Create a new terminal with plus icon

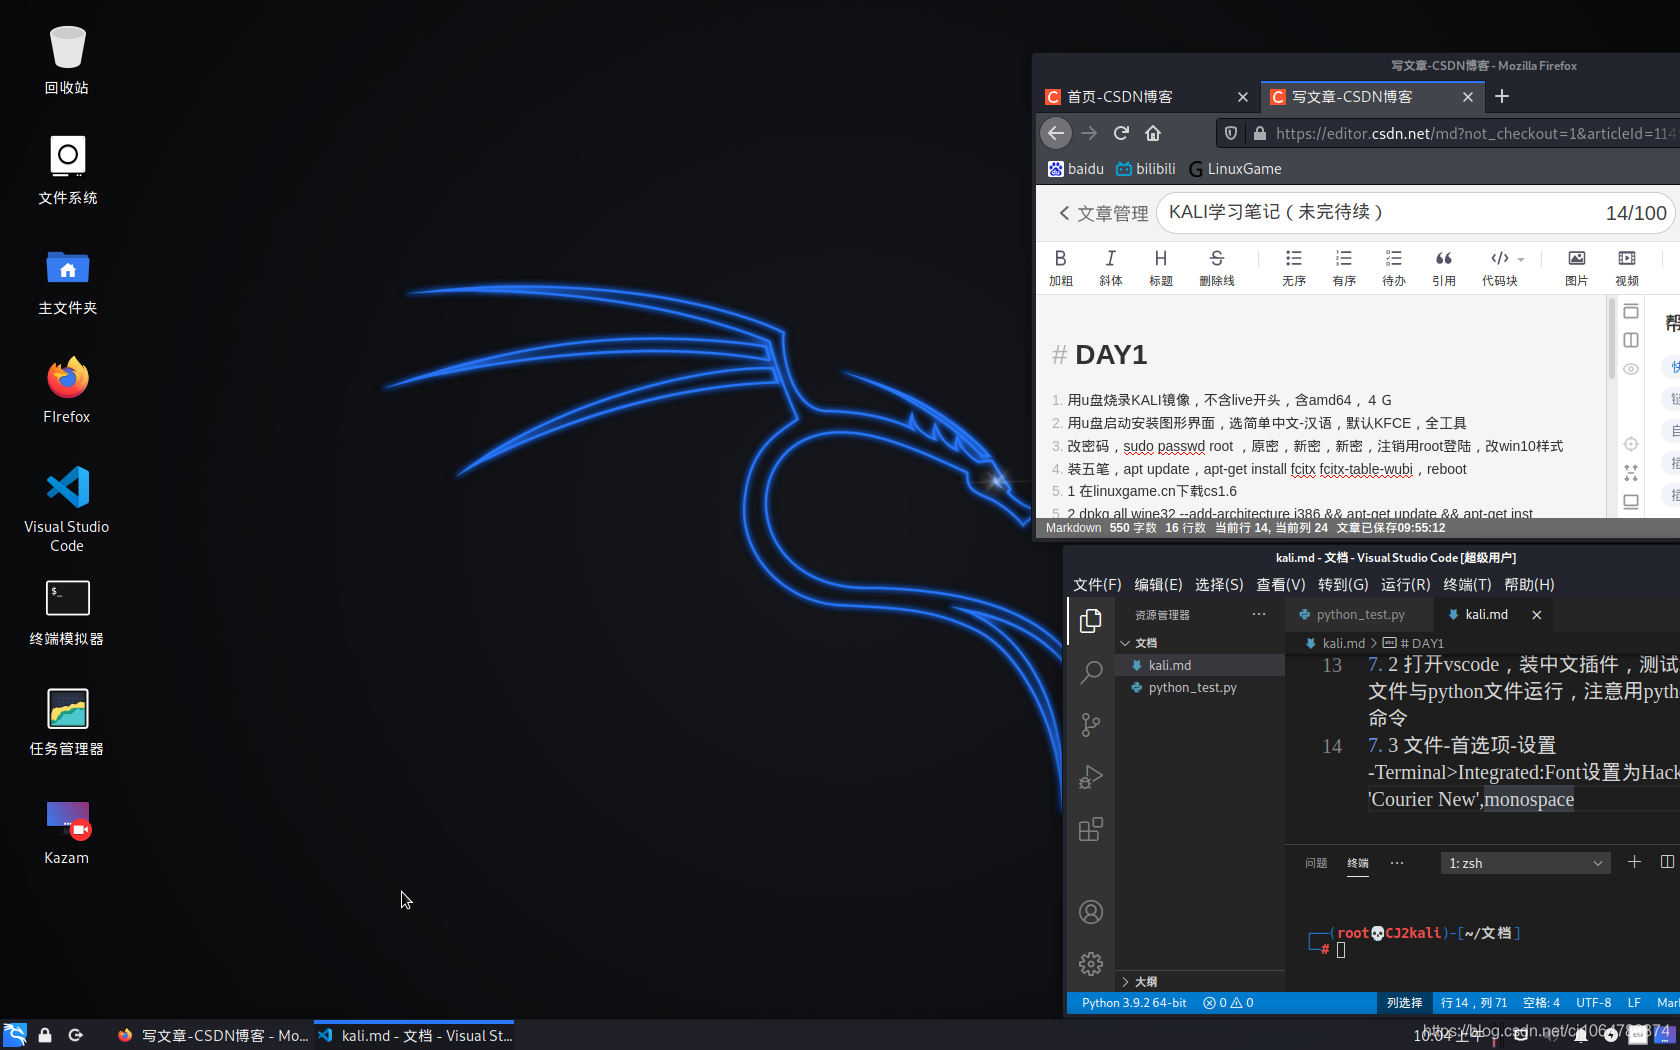[1634, 862]
